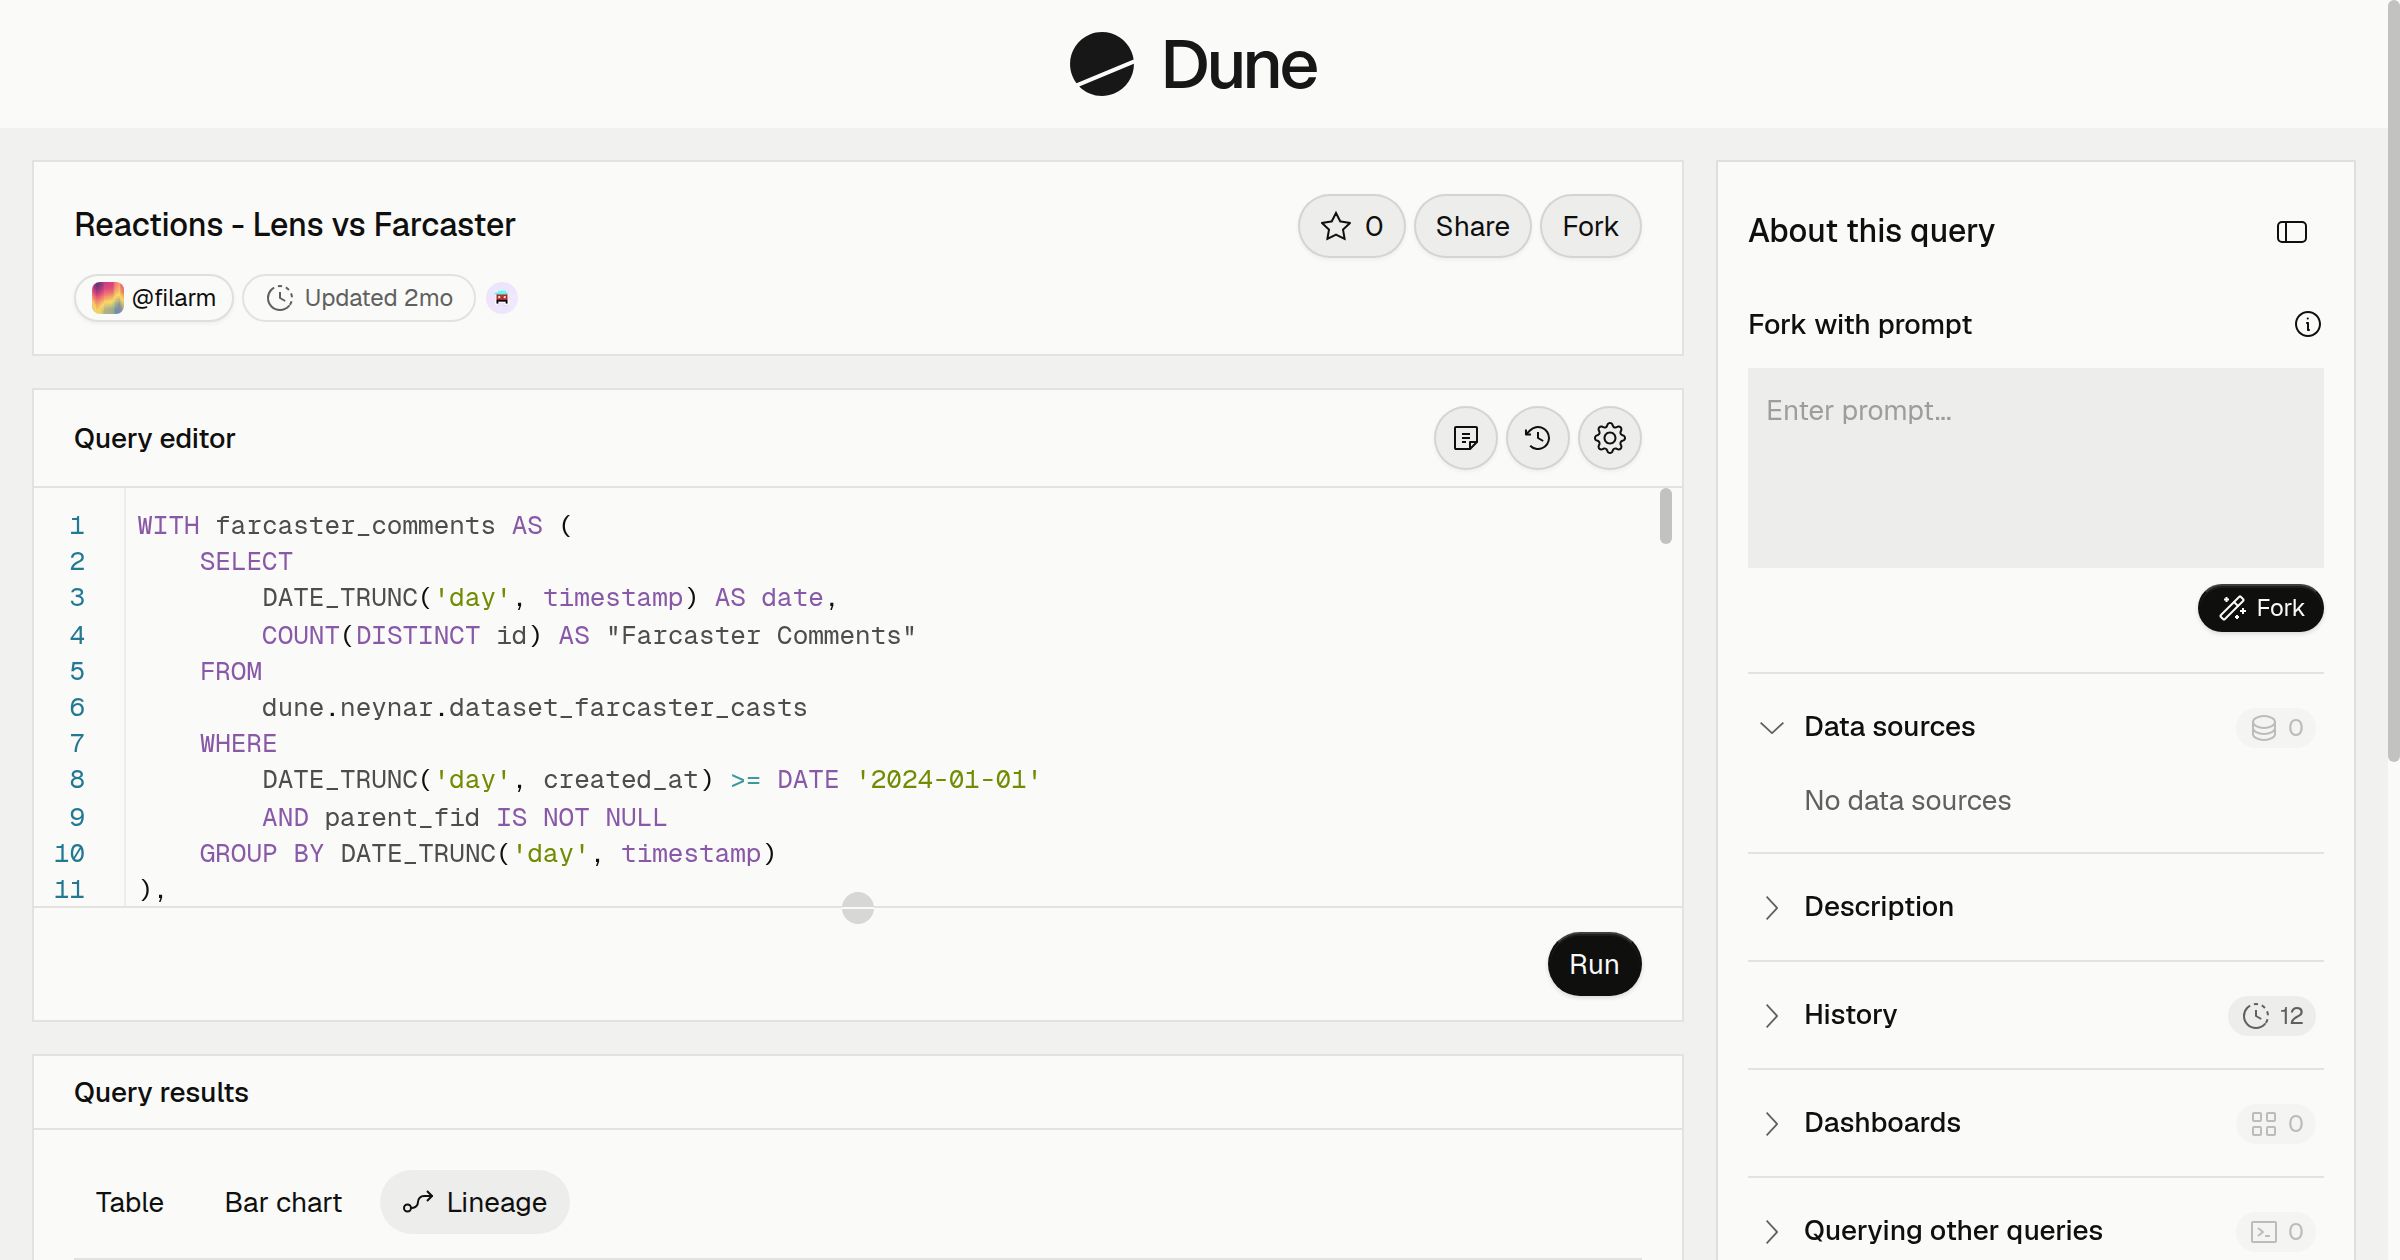Click the editor resize handle circle
This screenshot has width=2400, height=1260.
click(x=858, y=908)
